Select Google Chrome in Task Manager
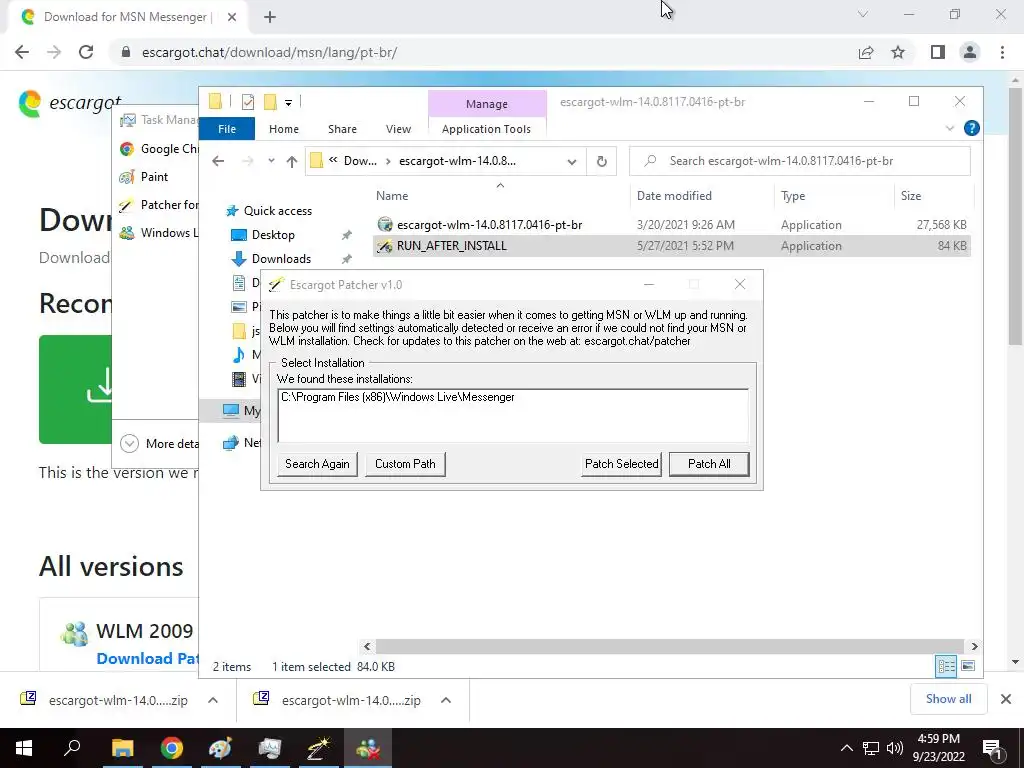Image resolution: width=1024 pixels, height=768 pixels. (x=159, y=149)
